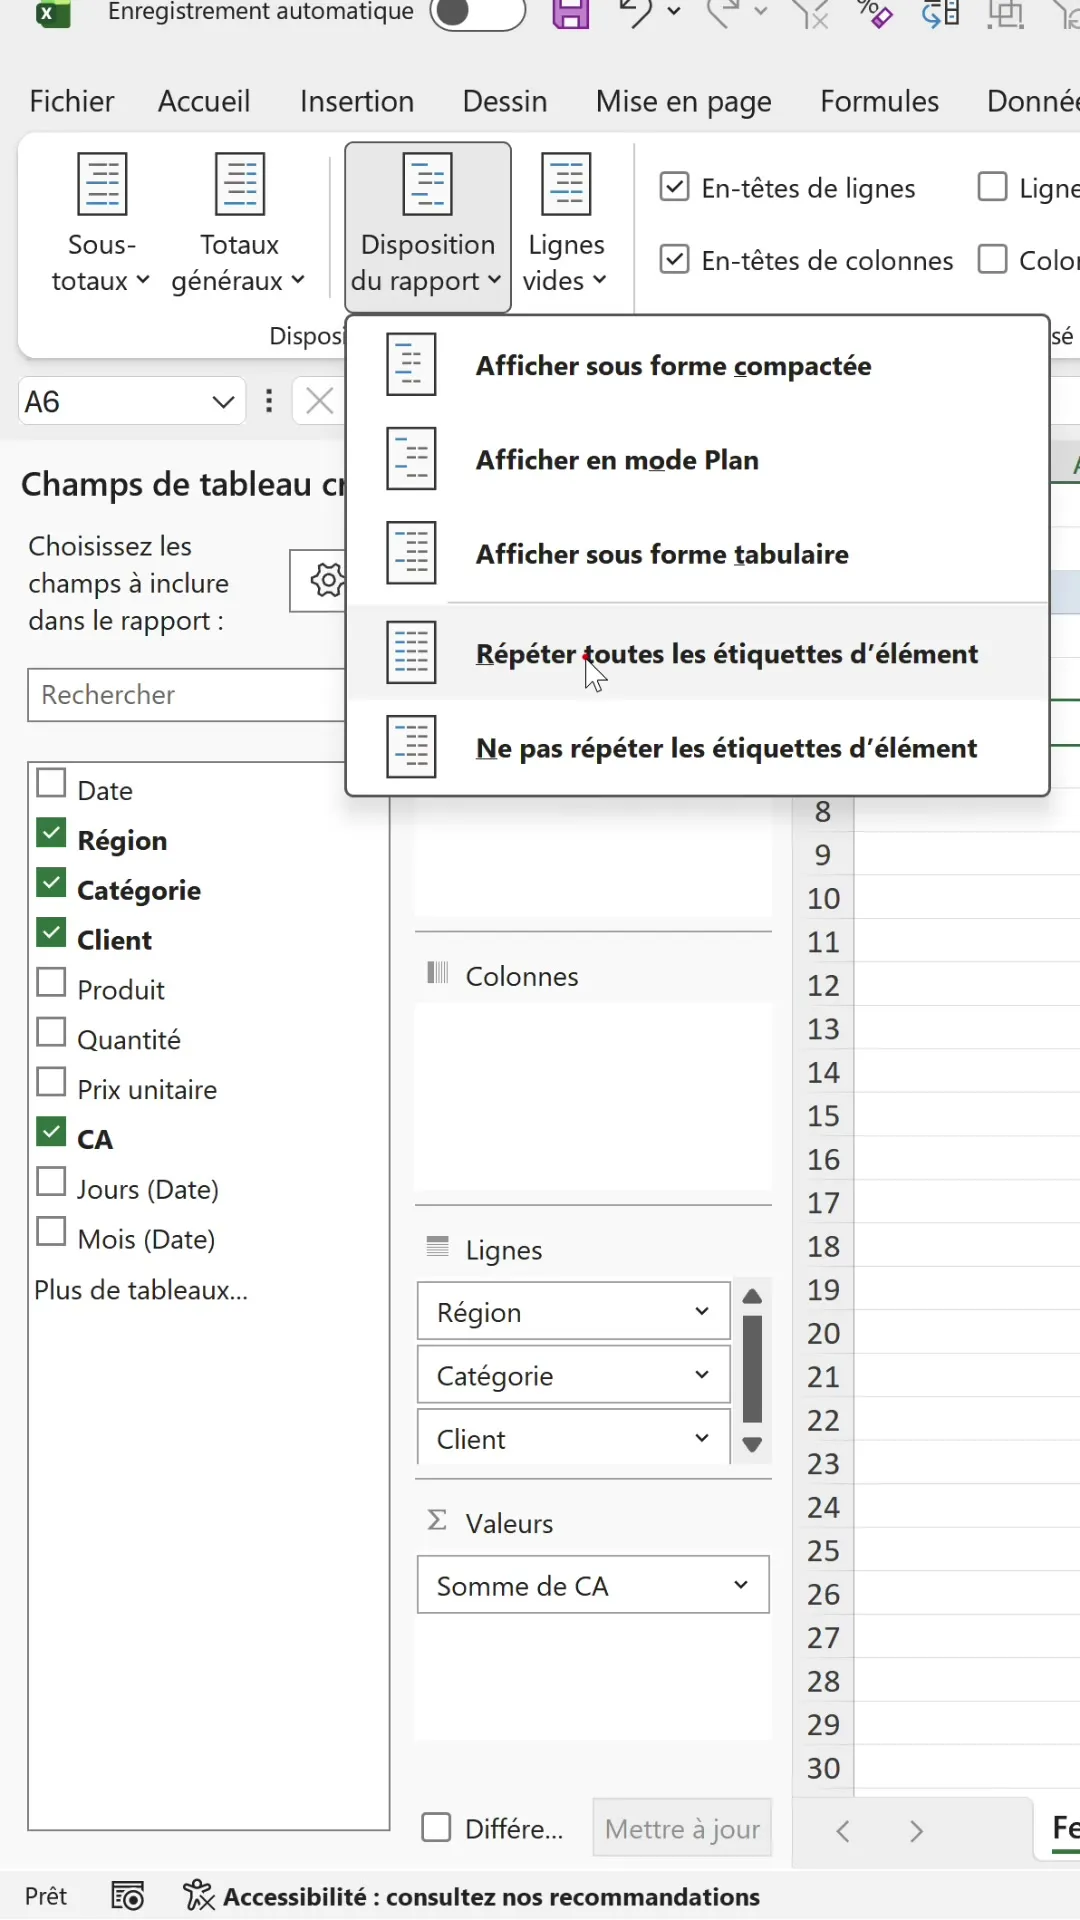
Task: Check the Quantité field checkbox
Action: pyautogui.click(x=51, y=1033)
